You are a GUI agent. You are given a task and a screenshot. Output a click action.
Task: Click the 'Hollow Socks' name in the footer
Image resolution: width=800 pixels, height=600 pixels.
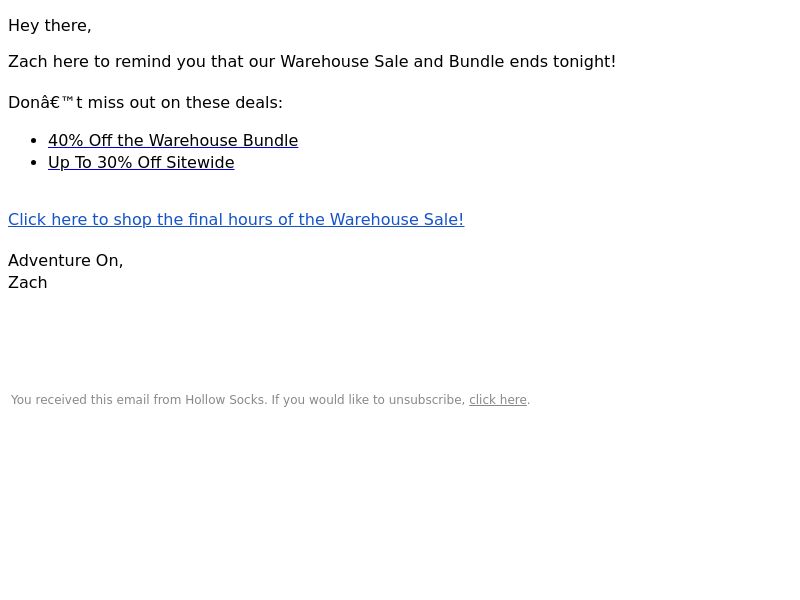[224, 399]
